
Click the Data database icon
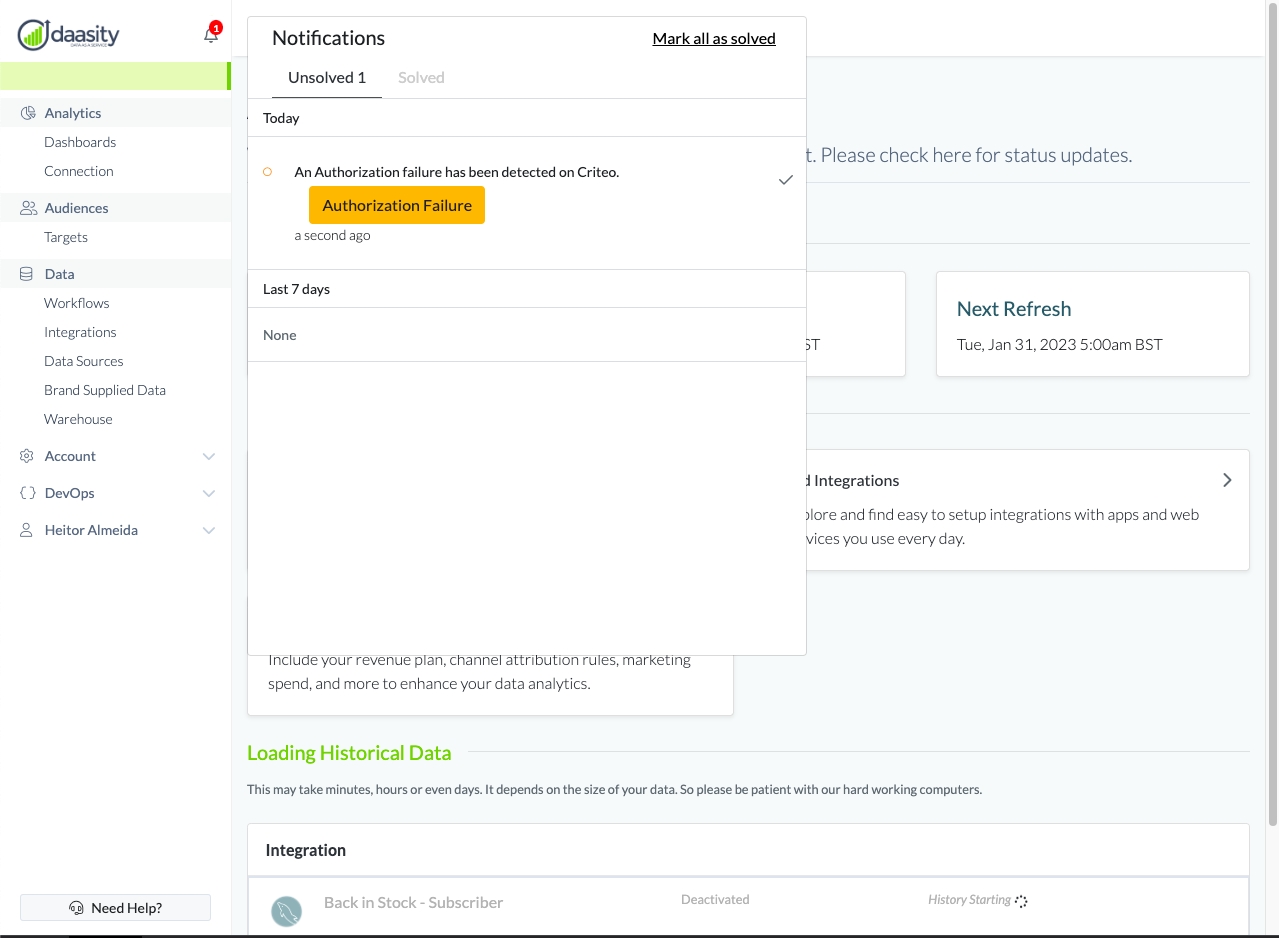click(x=27, y=274)
